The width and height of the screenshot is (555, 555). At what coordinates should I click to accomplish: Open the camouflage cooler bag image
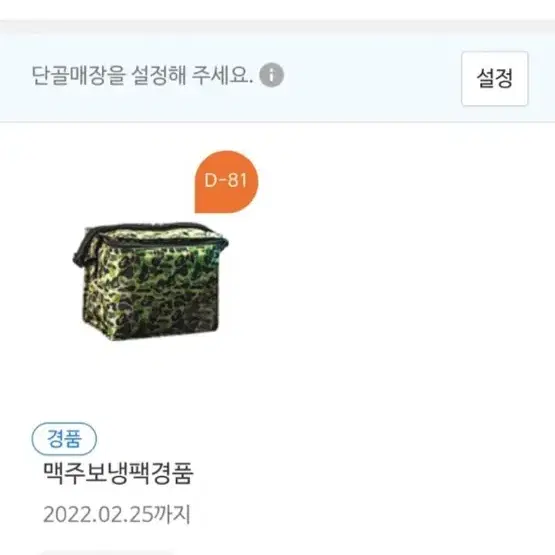151,281
